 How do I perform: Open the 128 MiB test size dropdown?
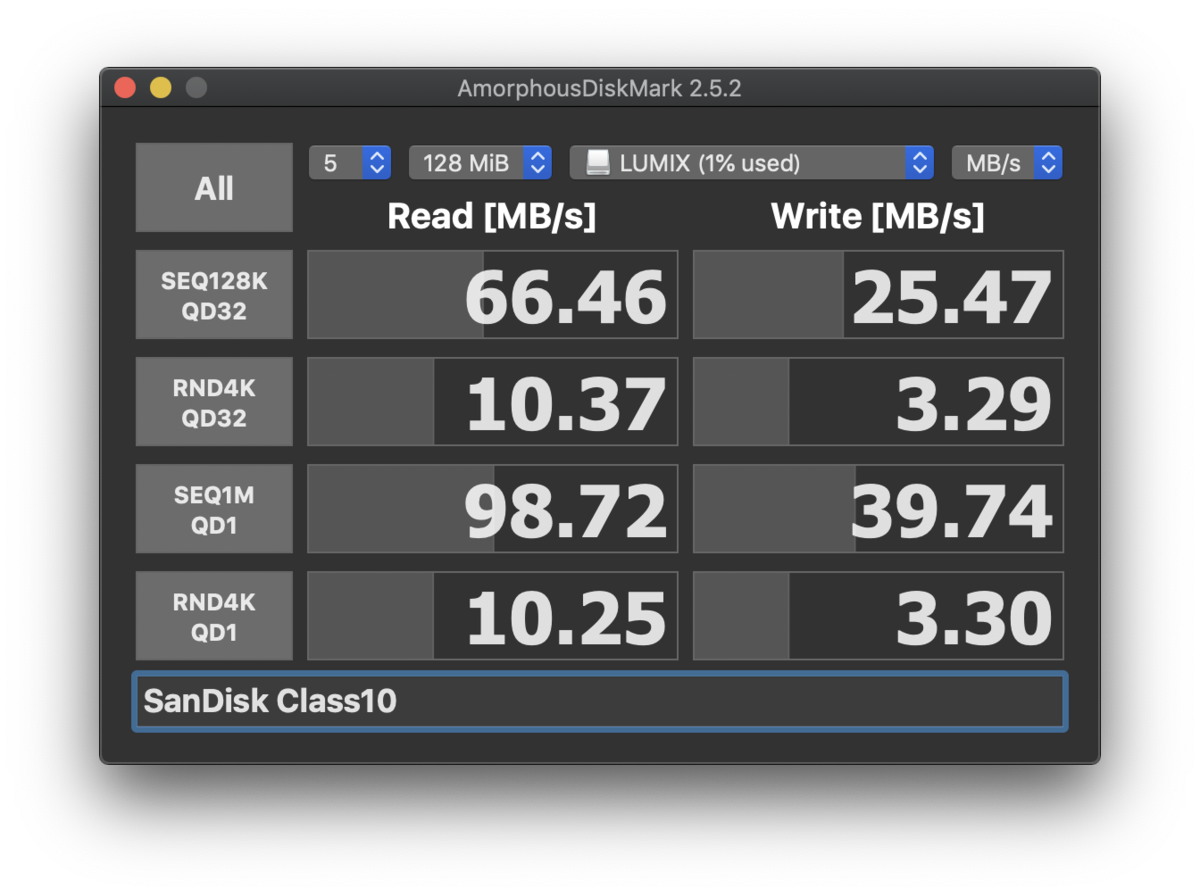pos(480,162)
